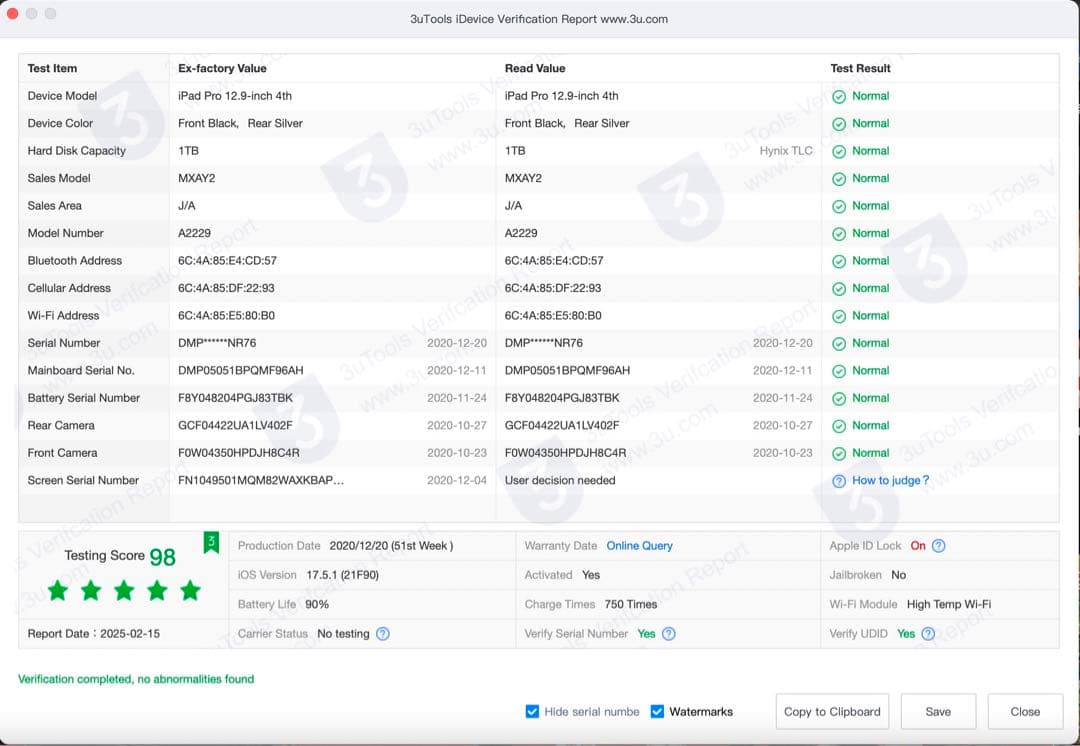This screenshot has width=1080, height=746.
Task: Click the Normal checkmark icon for Front Camera
Action: click(x=841, y=452)
